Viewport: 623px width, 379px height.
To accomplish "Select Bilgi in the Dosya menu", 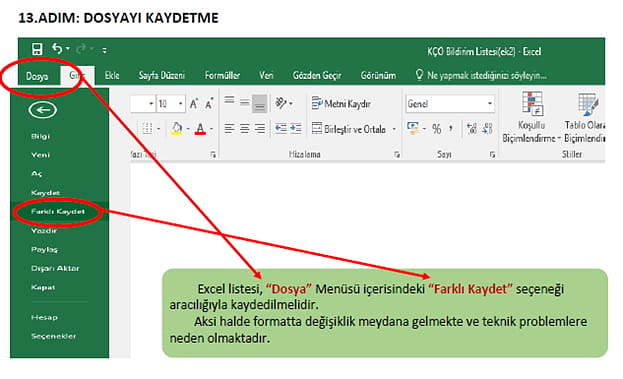I will (x=40, y=136).
